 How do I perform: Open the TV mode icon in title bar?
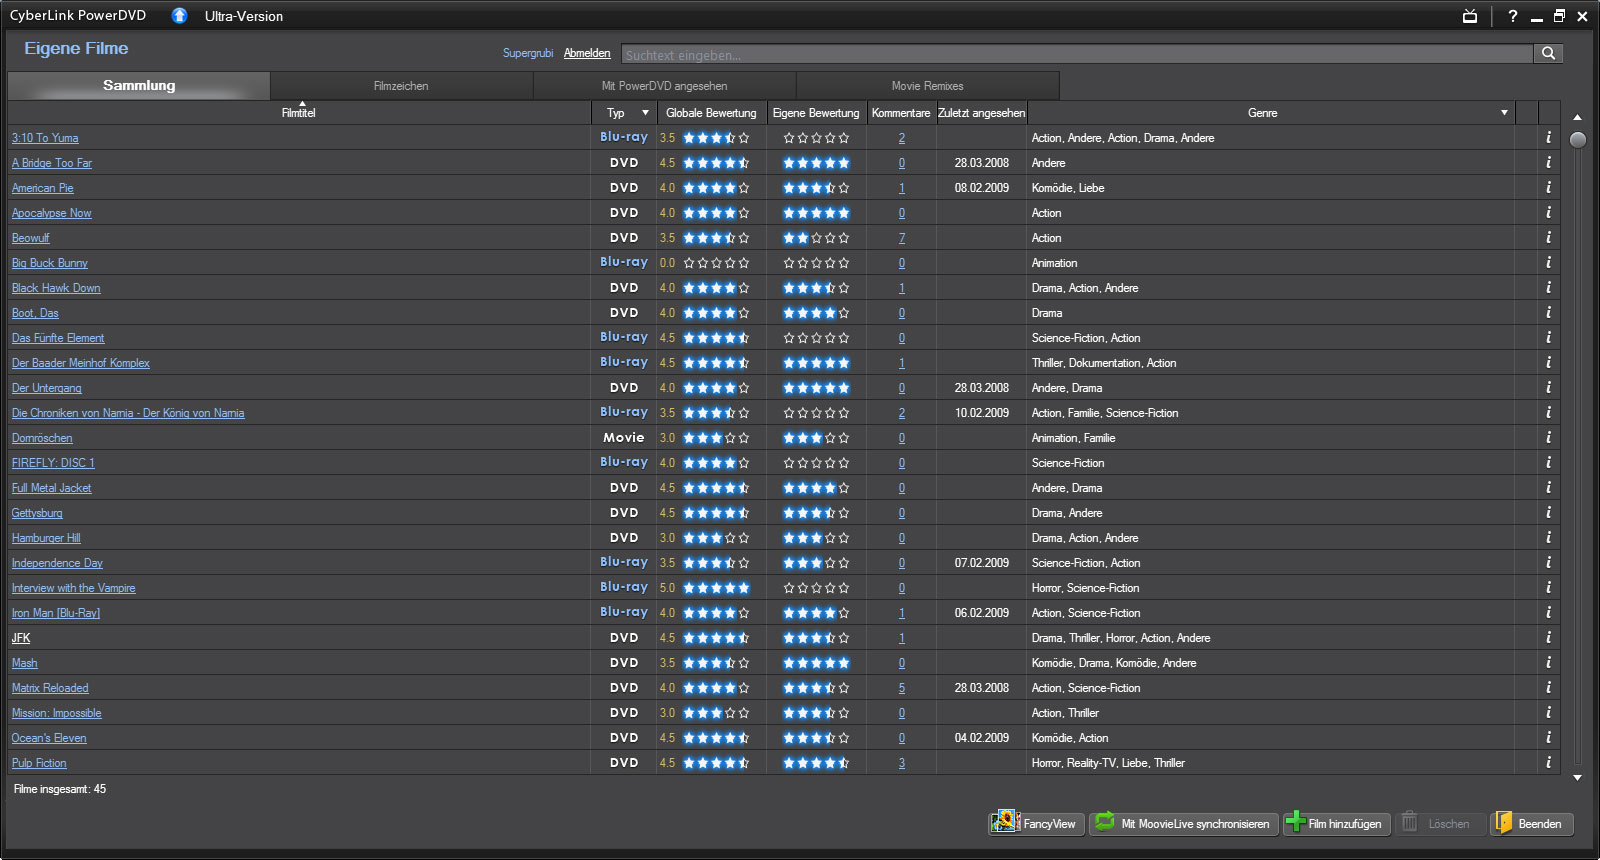1470,16
